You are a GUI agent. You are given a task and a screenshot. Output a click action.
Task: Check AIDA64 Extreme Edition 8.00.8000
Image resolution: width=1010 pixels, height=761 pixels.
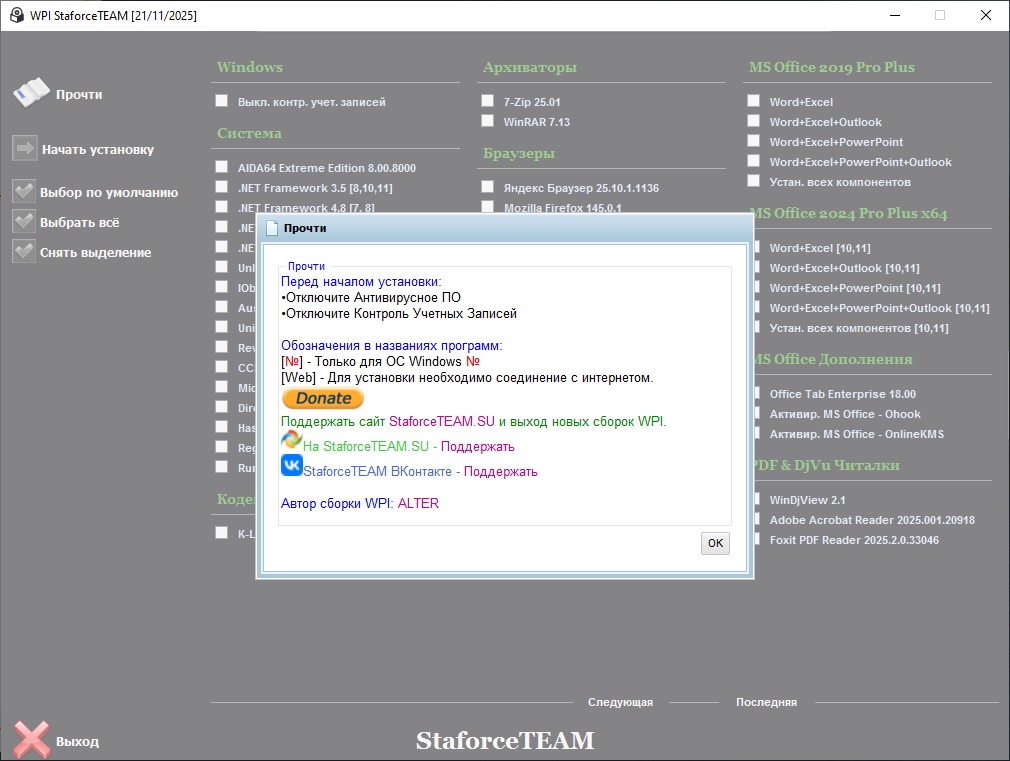(x=222, y=167)
